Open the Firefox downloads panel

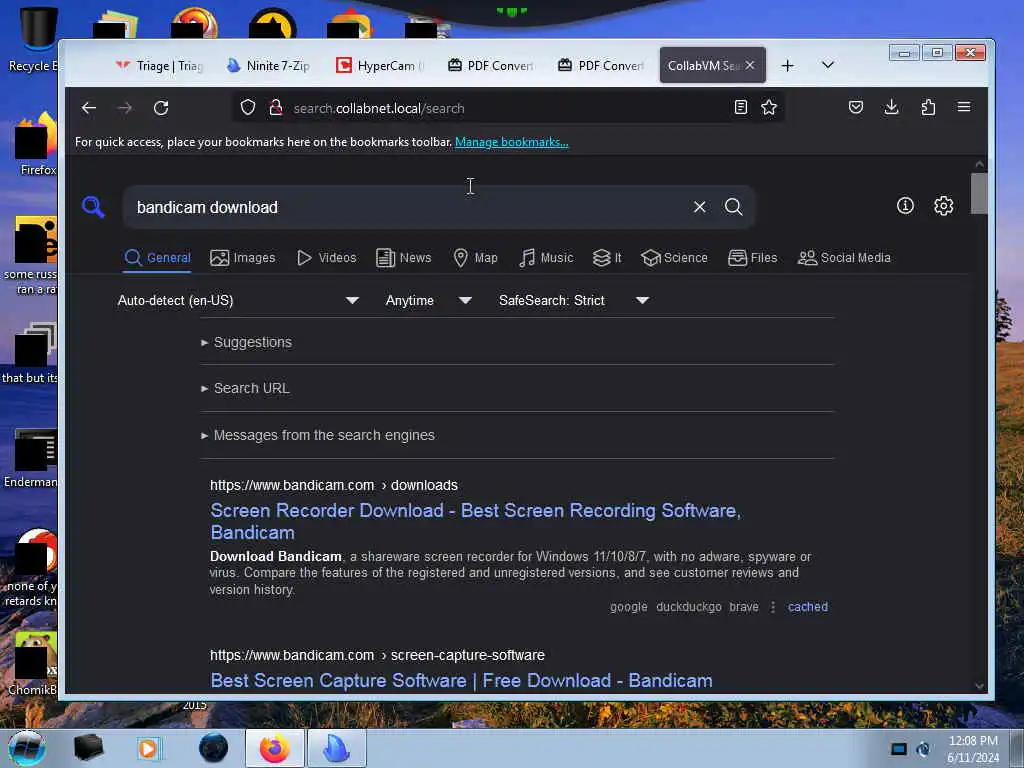point(891,107)
